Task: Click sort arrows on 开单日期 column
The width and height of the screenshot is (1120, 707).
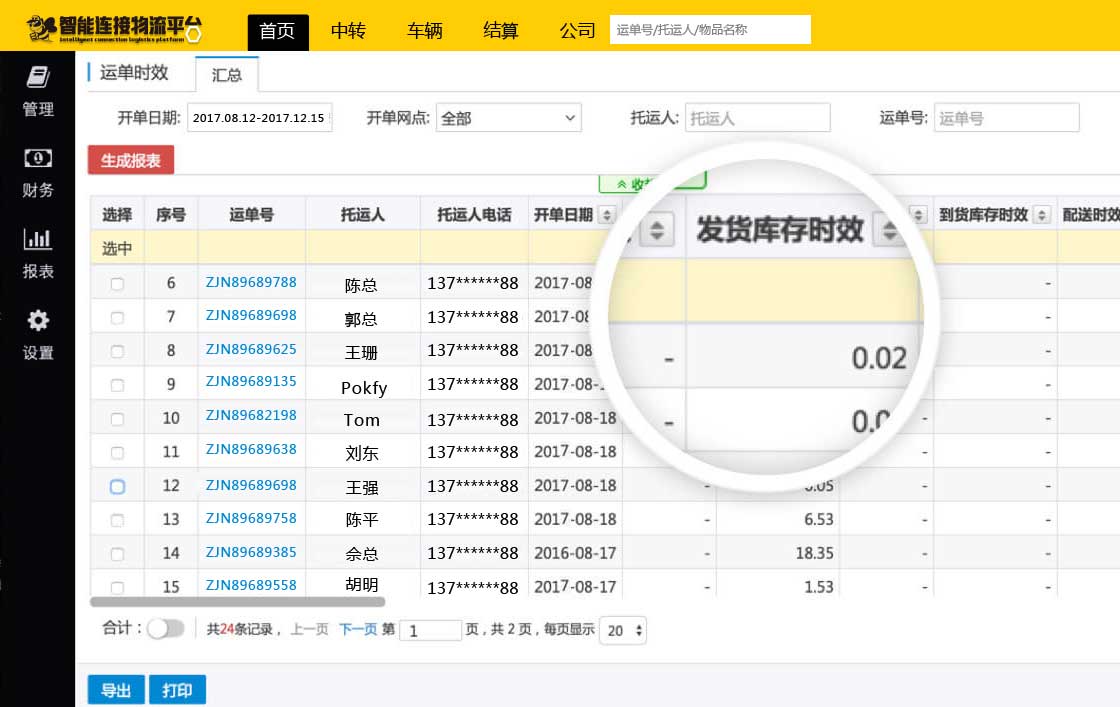Action: pos(607,215)
